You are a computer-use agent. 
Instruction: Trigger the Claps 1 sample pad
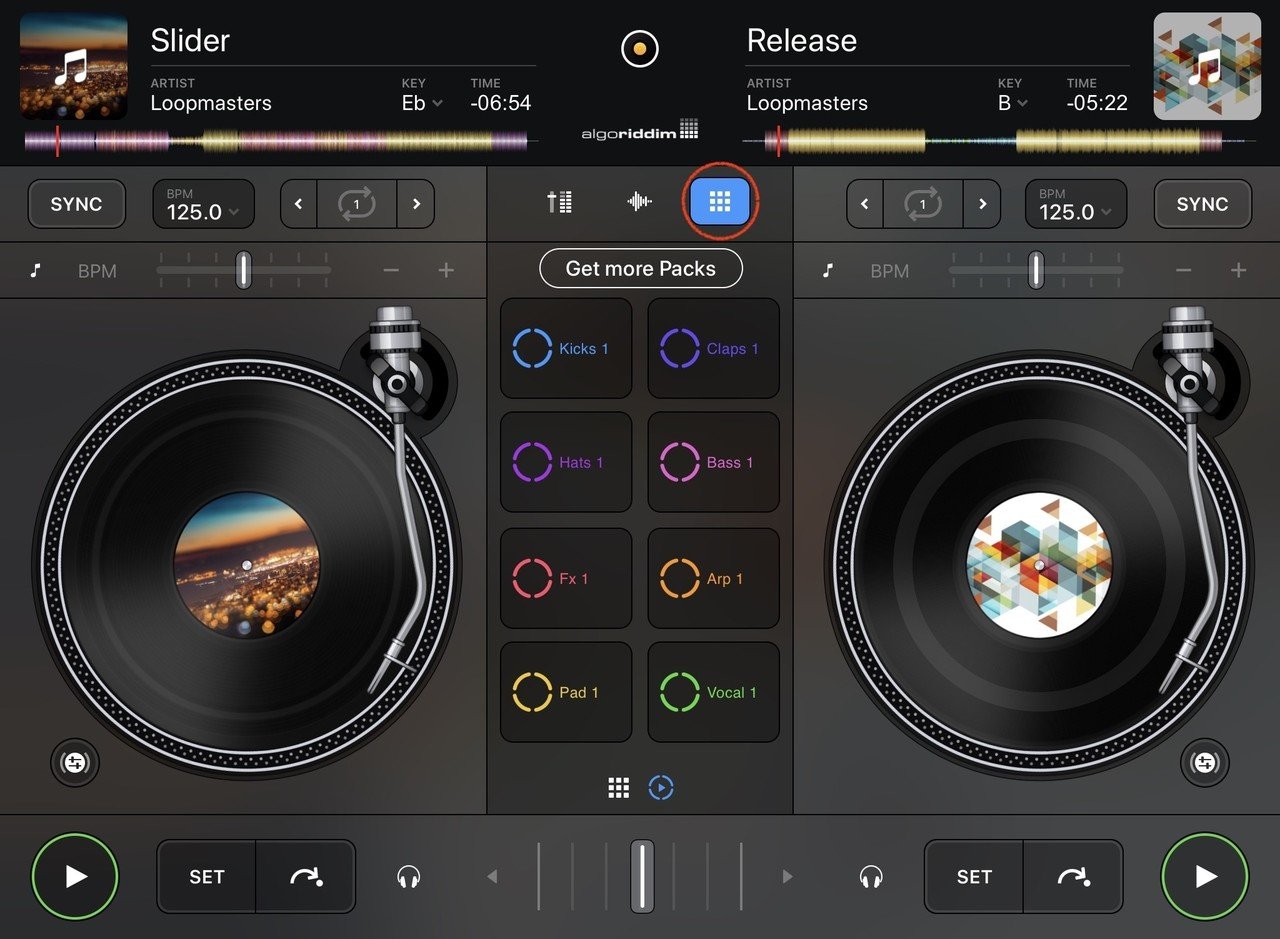713,349
